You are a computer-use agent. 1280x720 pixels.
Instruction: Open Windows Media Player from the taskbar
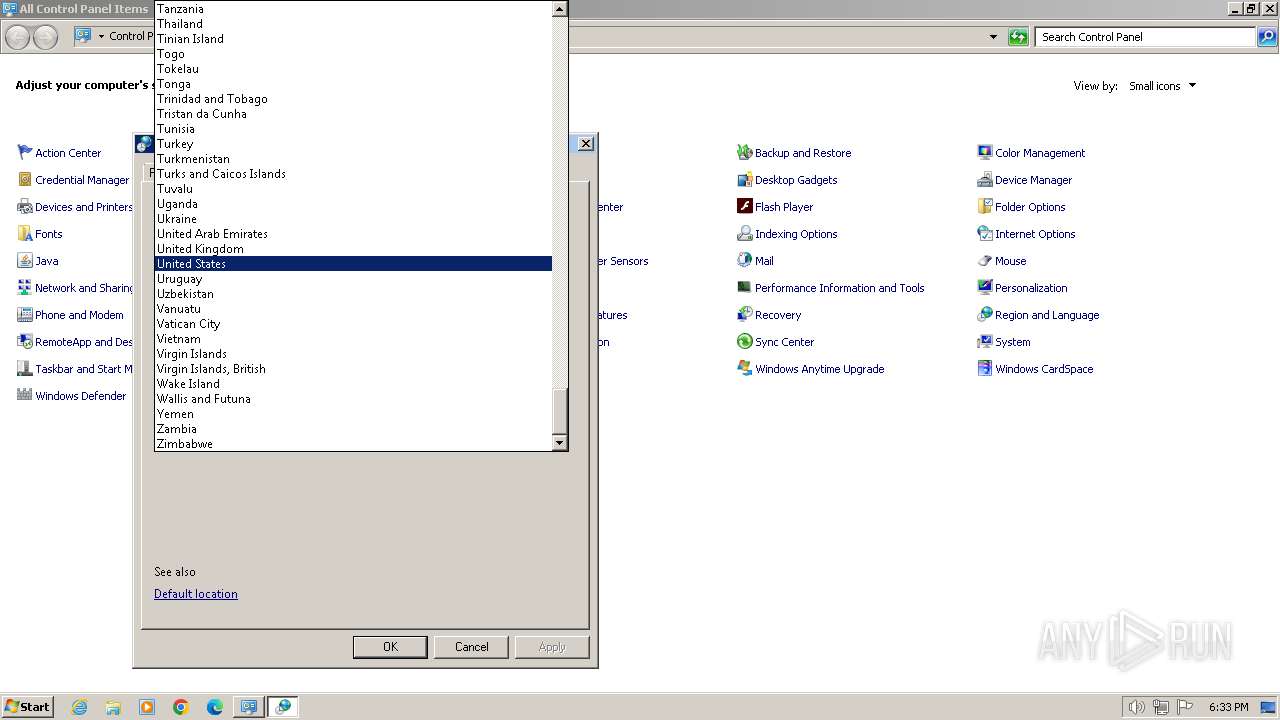(147, 707)
